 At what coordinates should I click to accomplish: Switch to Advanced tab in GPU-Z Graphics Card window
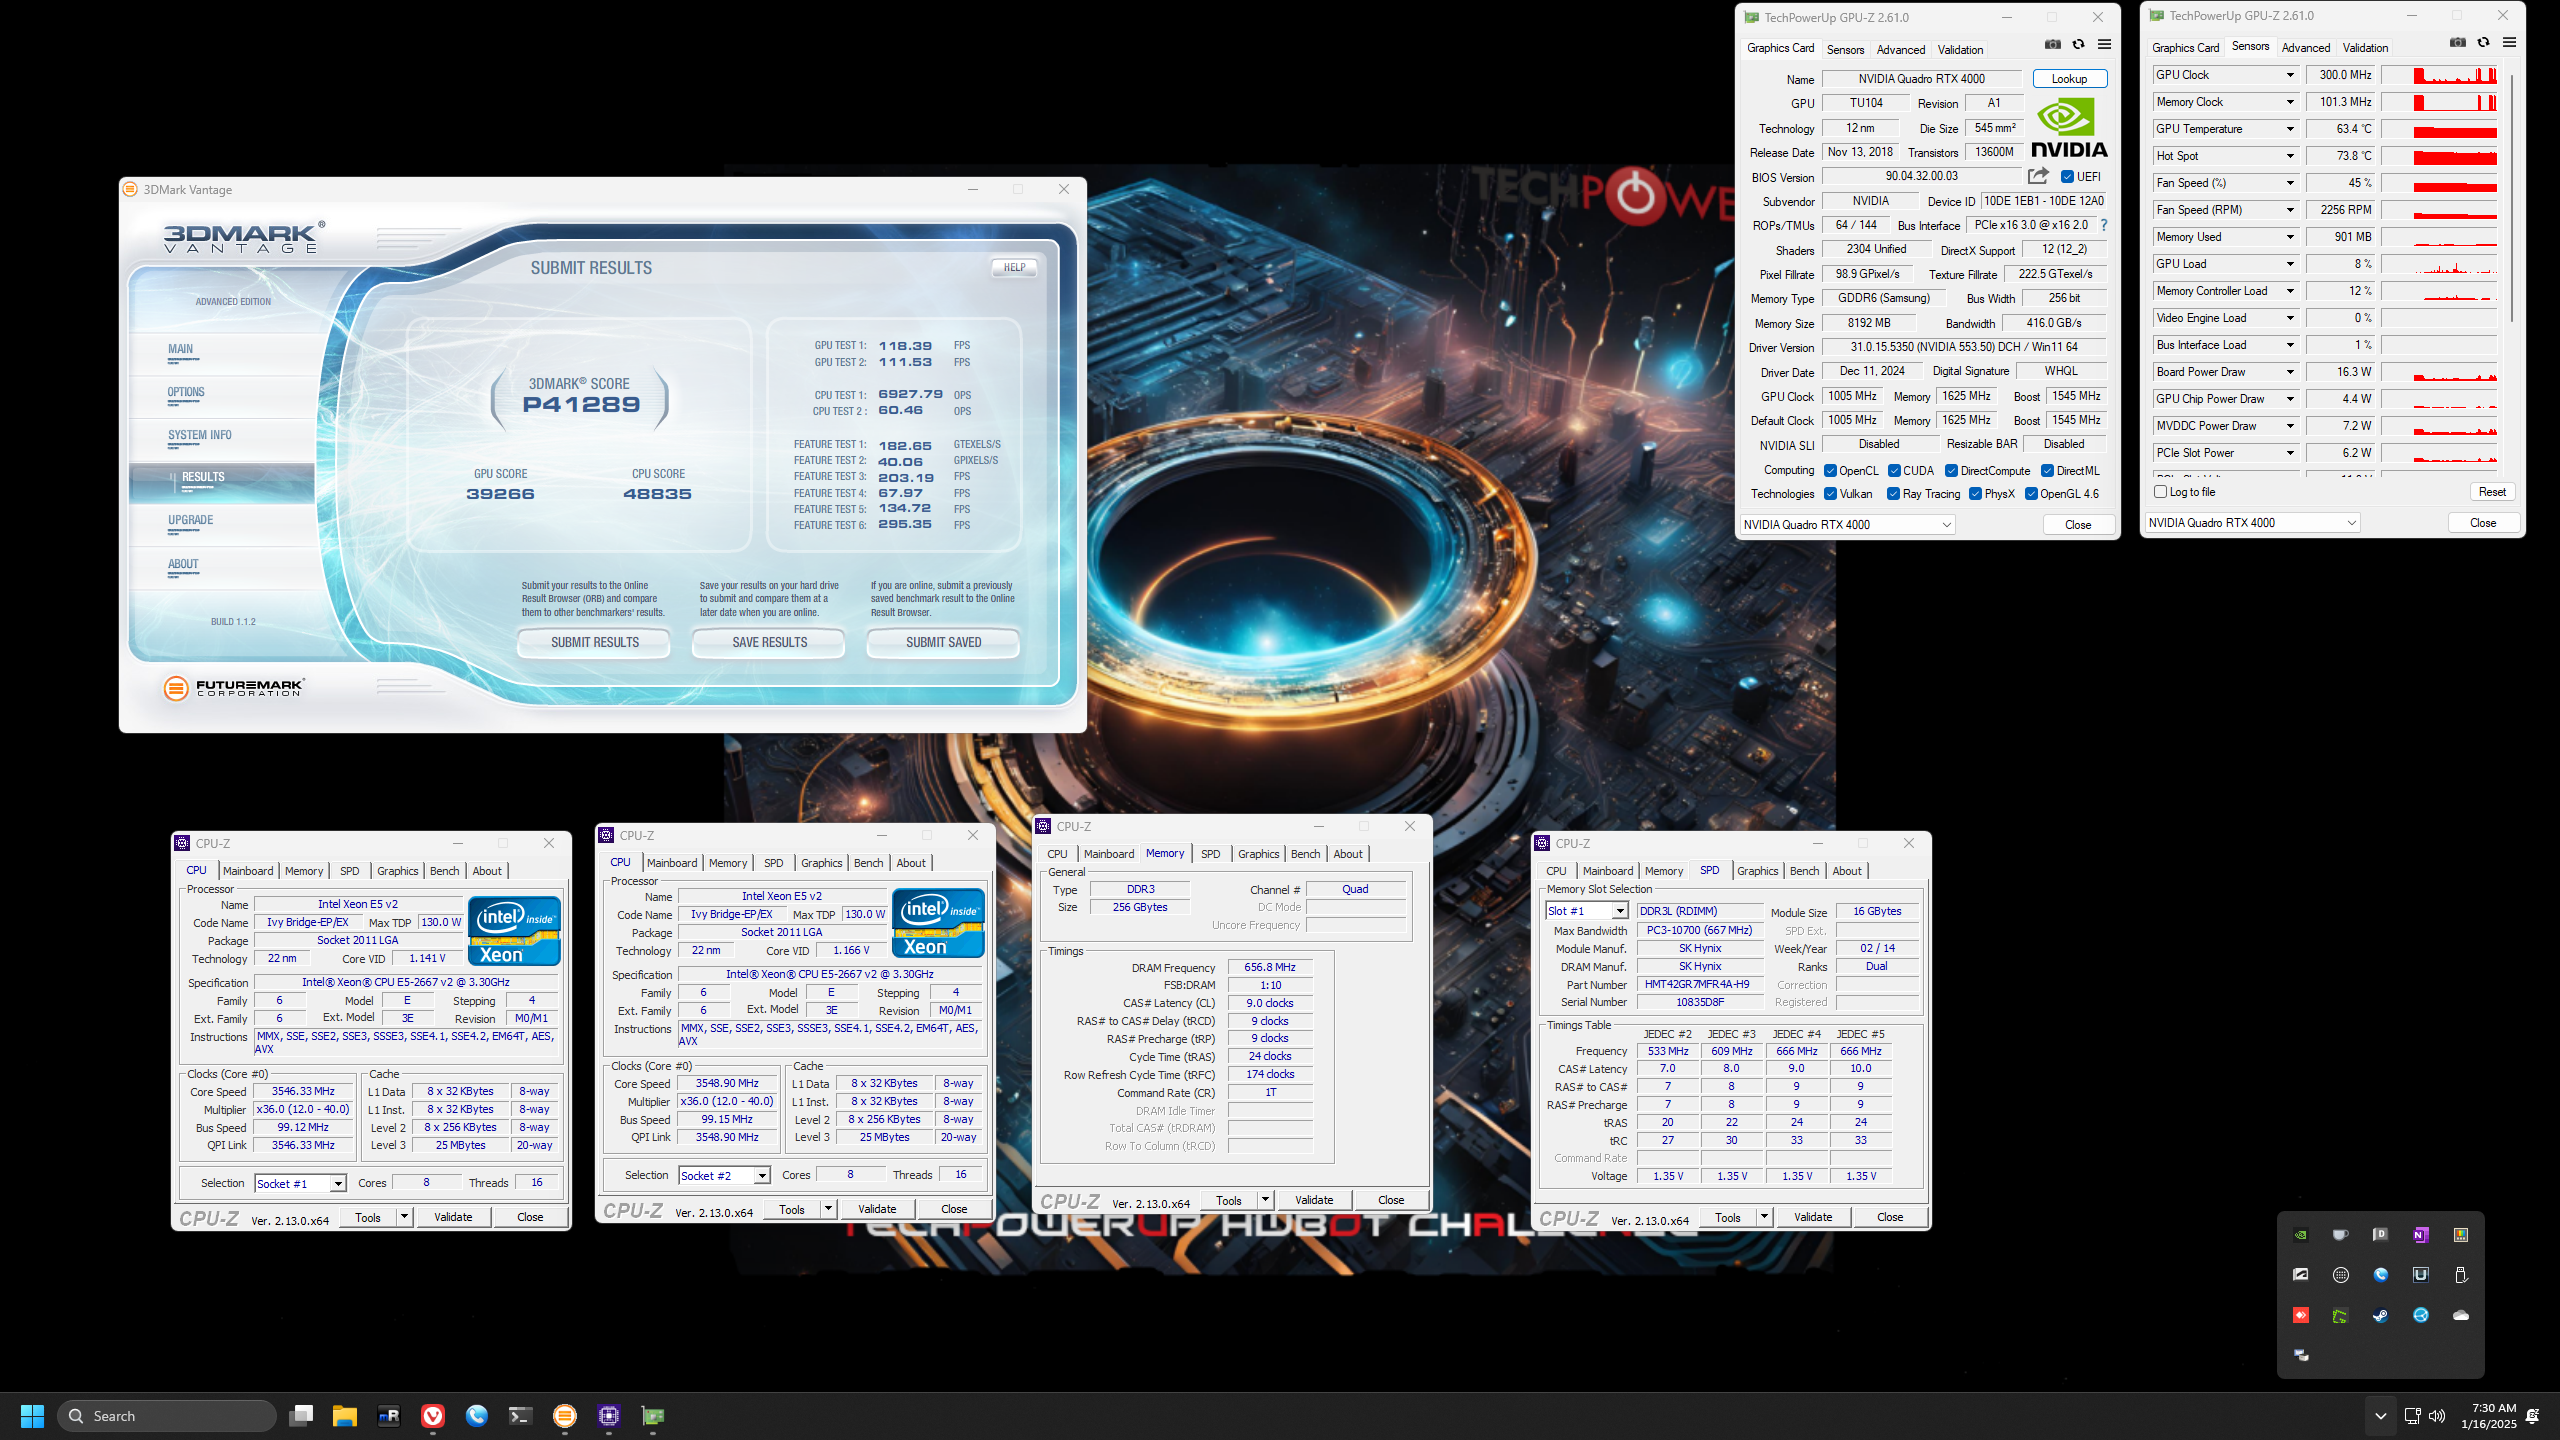(x=1900, y=49)
